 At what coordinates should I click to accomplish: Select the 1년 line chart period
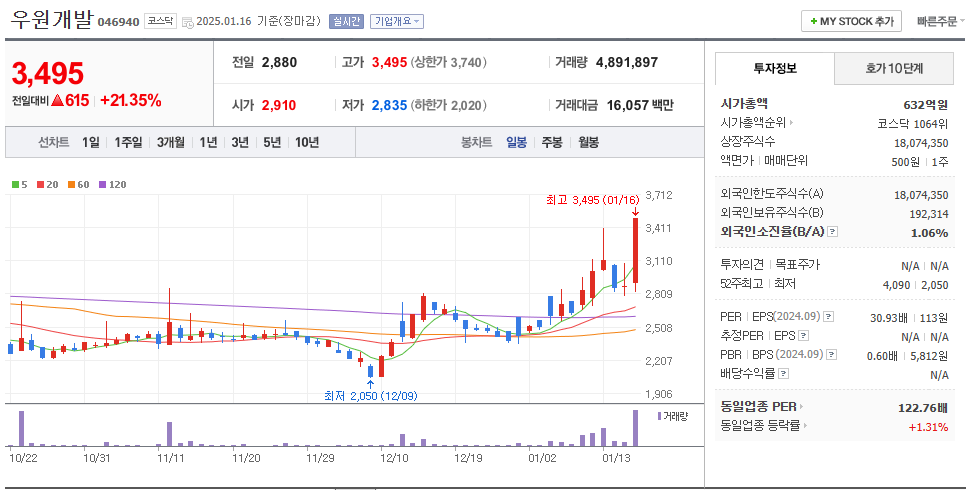point(208,142)
